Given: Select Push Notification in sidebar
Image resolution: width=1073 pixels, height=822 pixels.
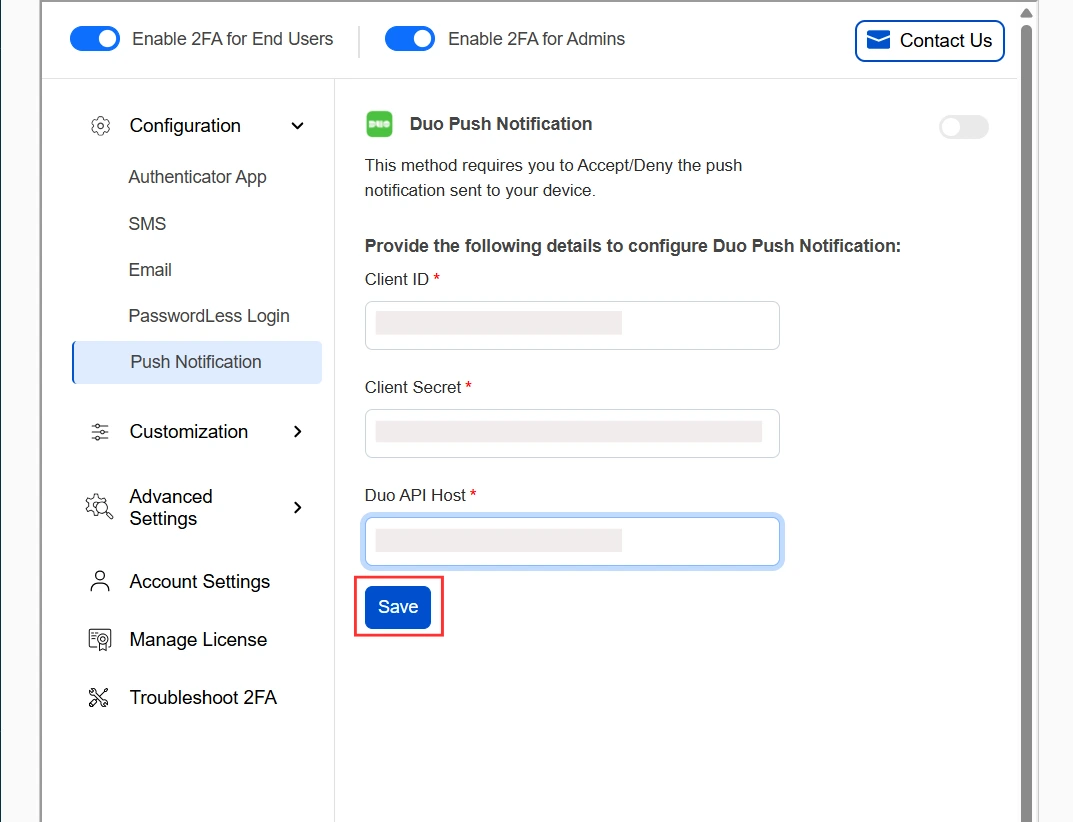Looking at the screenshot, I should 197,362.
